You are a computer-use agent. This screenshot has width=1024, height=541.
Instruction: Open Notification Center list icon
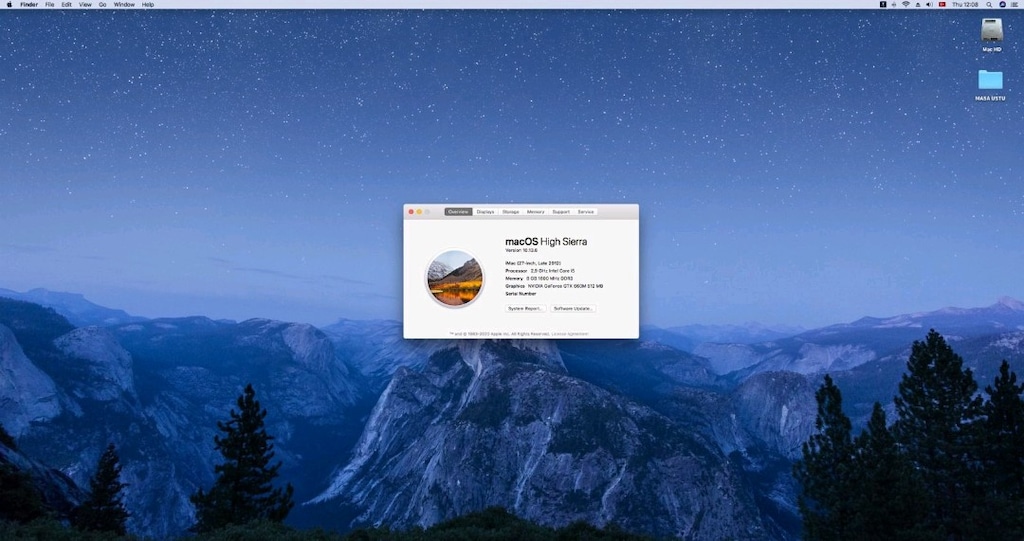1014,5
